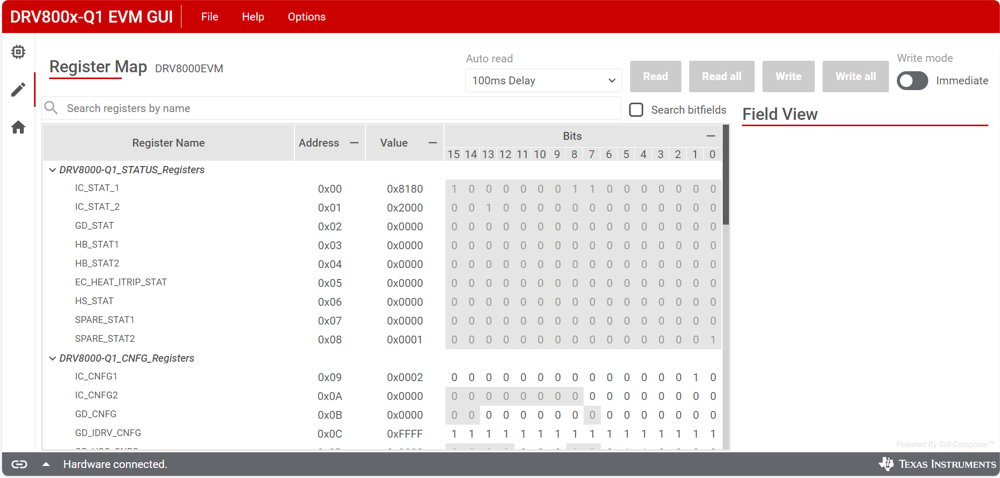Go to the Home icon in sidebar
Image resolution: width=1000 pixels, height=478 pixels.
coord(18,127)
